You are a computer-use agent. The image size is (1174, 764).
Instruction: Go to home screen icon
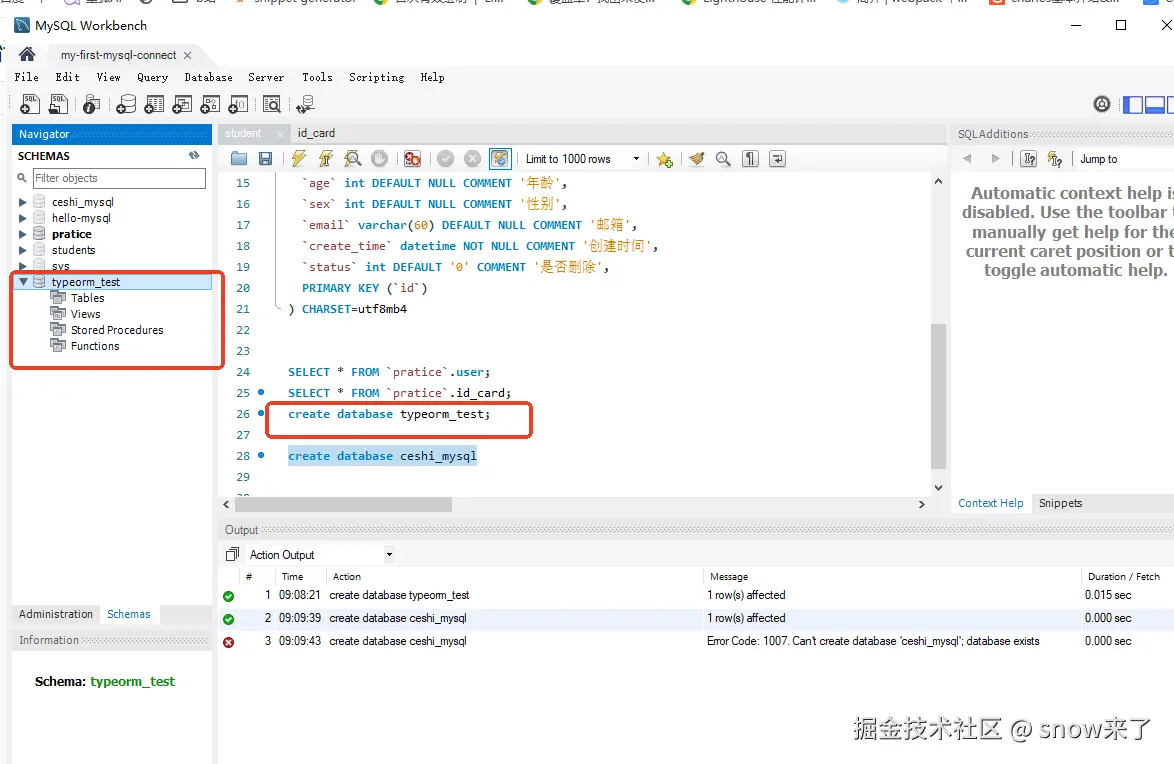pyautogui.click(x=27, y=54)
